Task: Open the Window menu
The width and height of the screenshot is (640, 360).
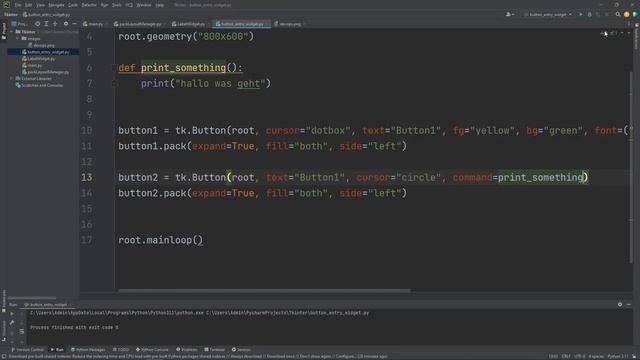Action: pos(144,5)
